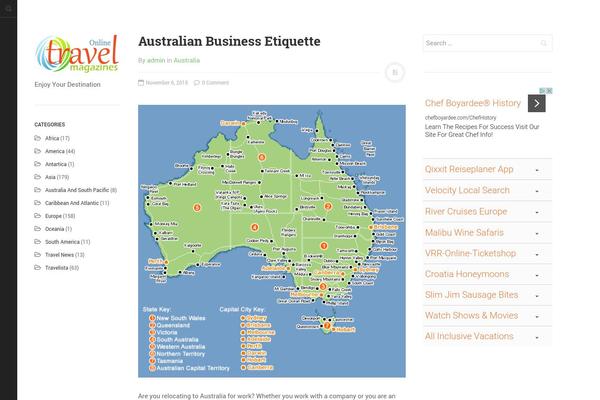The image size is (600, 400).
Task: Expand the Velocity Local Search ad link
Action: click(x=488, y=190)
